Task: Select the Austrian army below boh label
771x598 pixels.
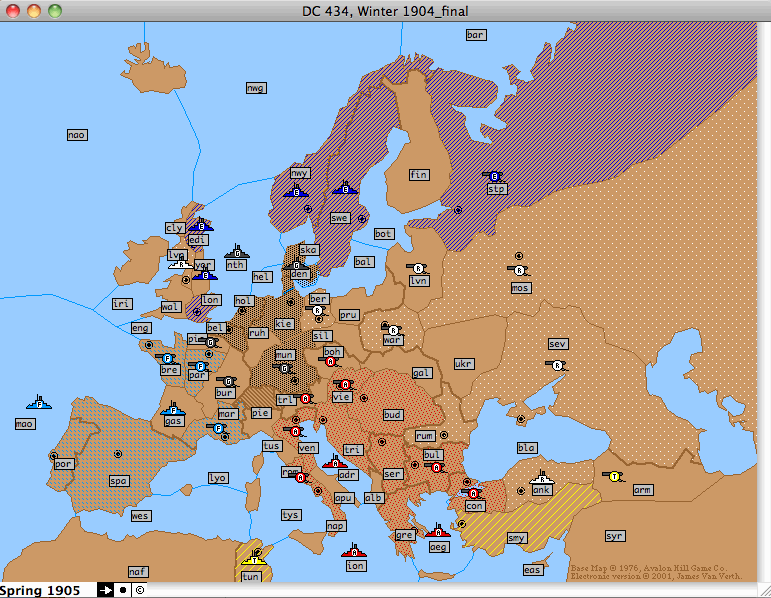Action: pos(330,361)
